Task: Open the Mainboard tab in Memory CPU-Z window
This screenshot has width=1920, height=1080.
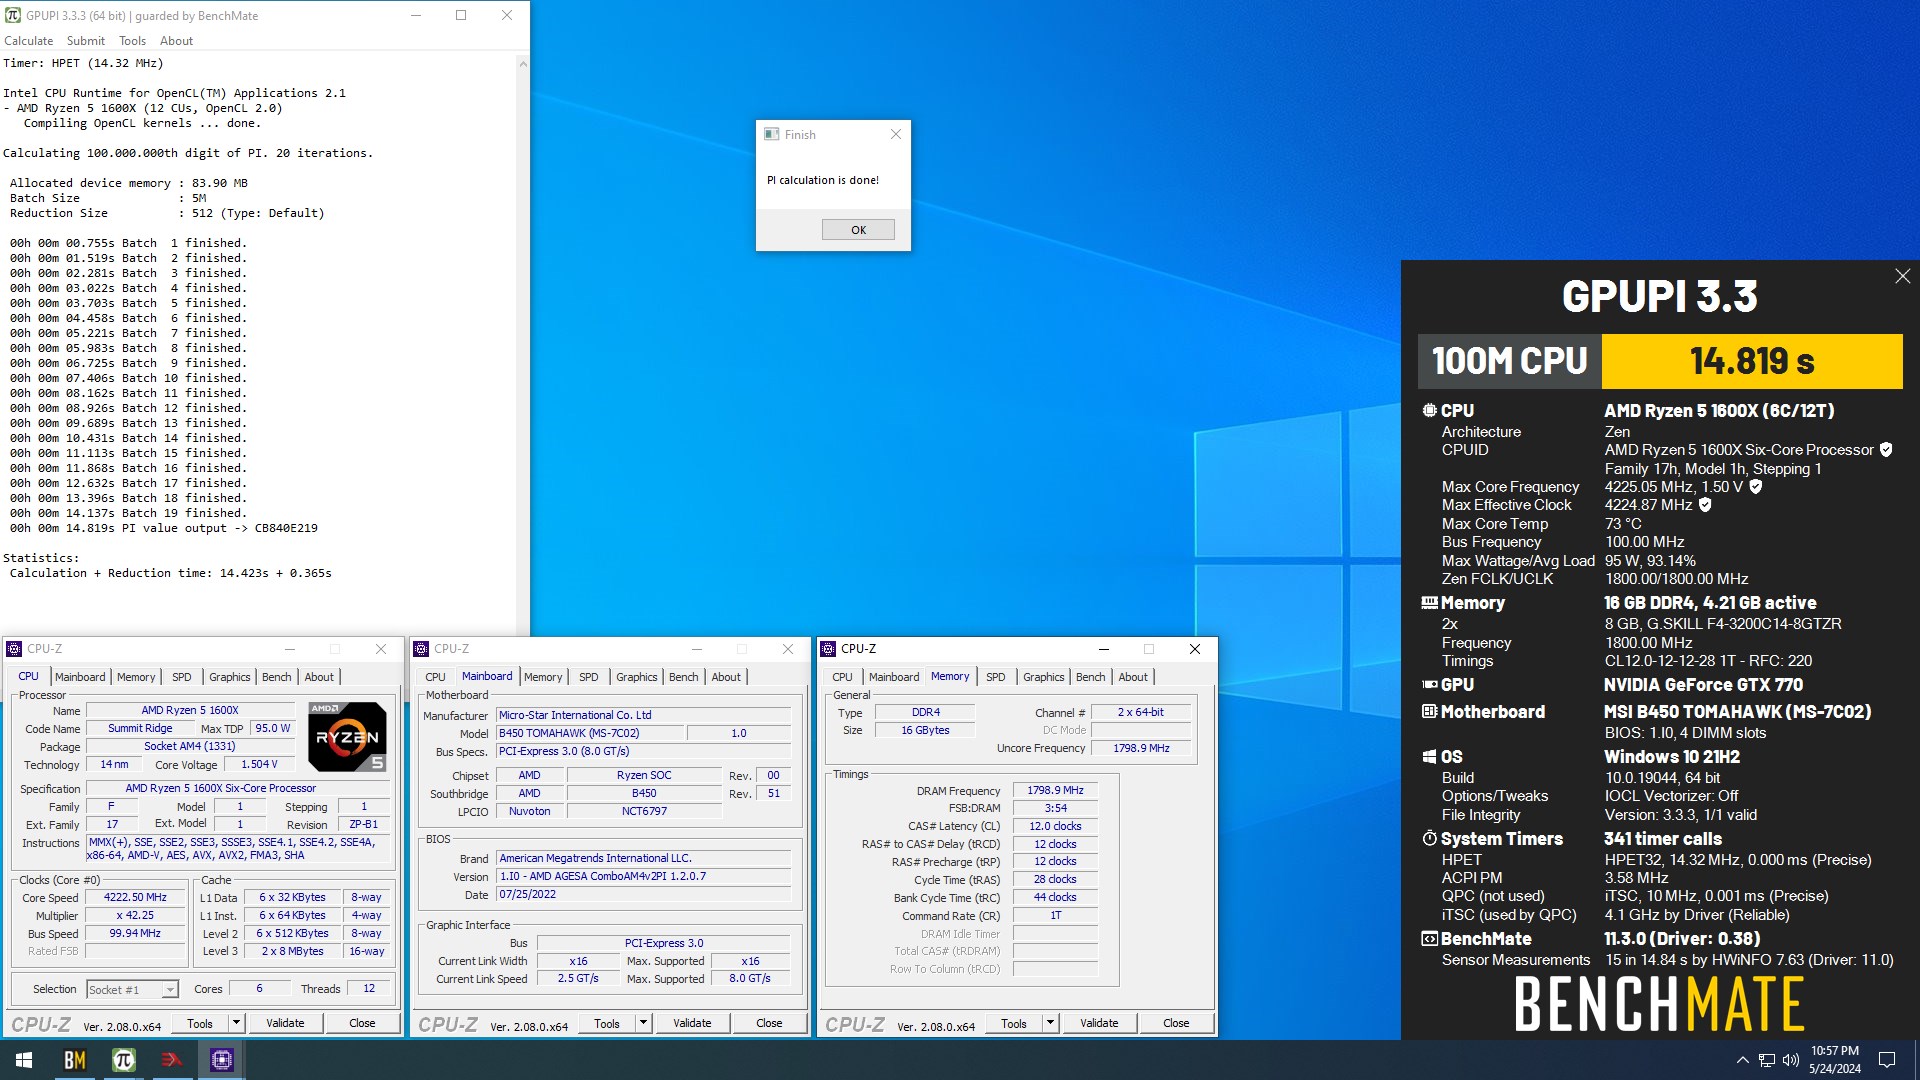Action: (894, 677)
